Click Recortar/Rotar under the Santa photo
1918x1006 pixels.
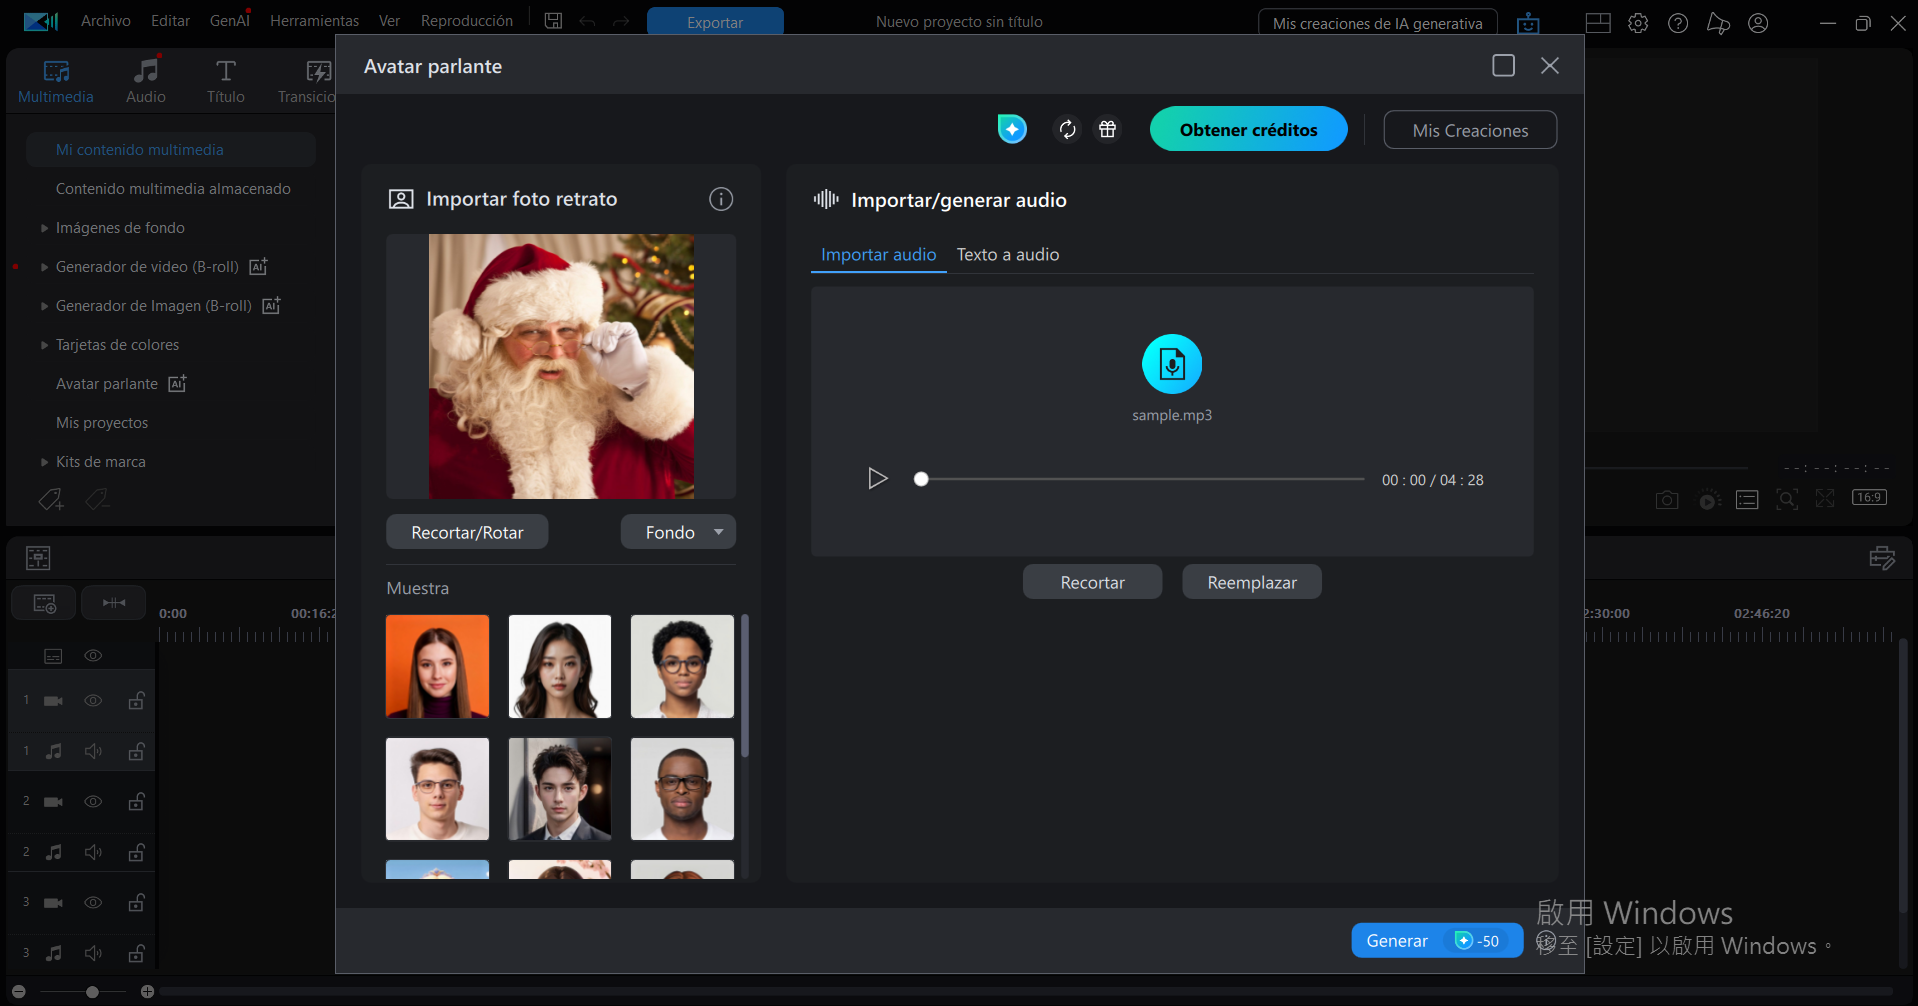click(x=466, y=531)
